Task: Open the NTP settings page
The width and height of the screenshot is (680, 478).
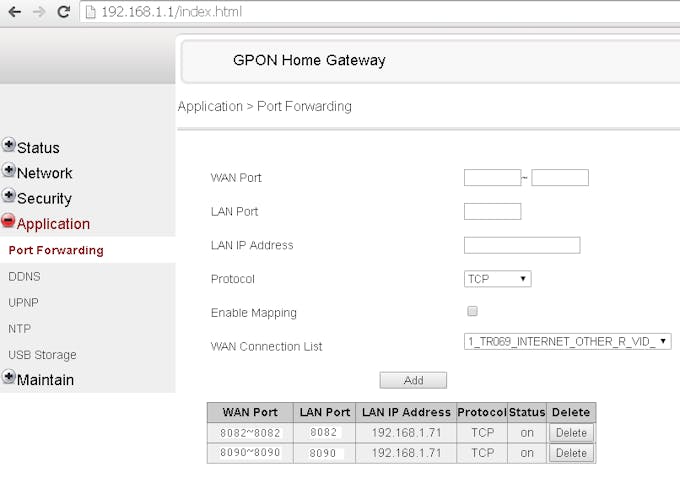Action: tap(20, 329)
